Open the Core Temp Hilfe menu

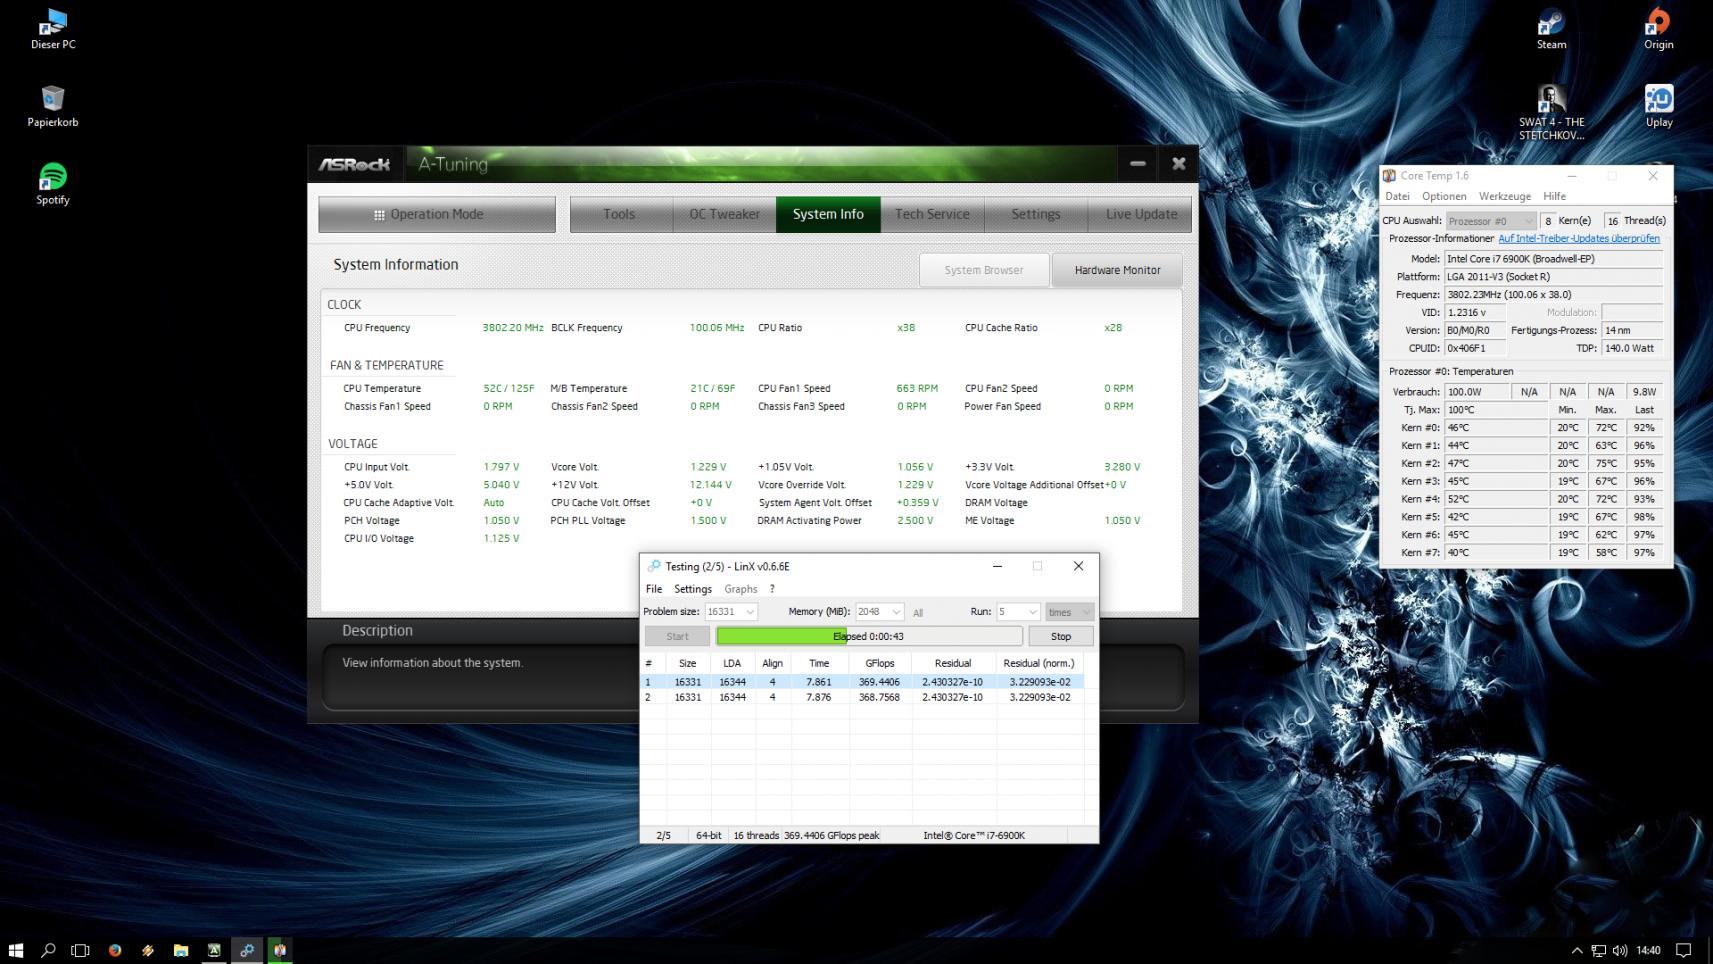[1555, 196]
